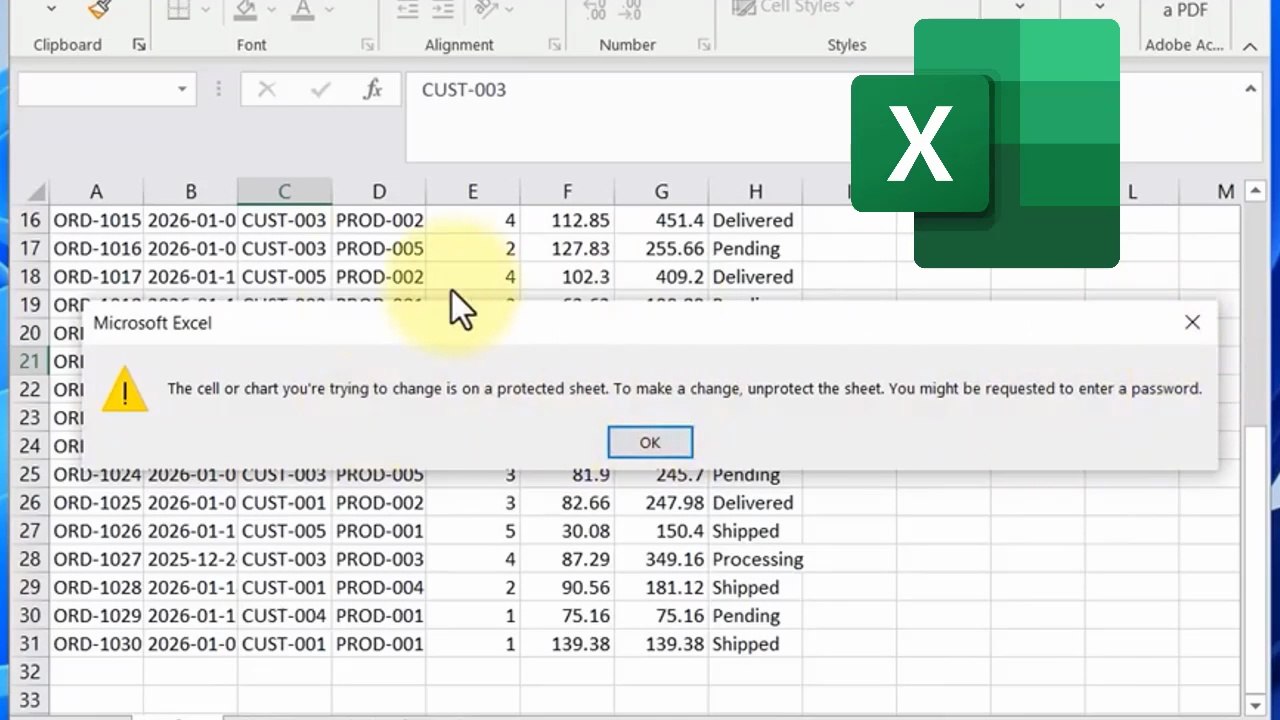Open the Font Color dropdown arrow
This screenshot has height=720, width=1280.
point(327,9)
